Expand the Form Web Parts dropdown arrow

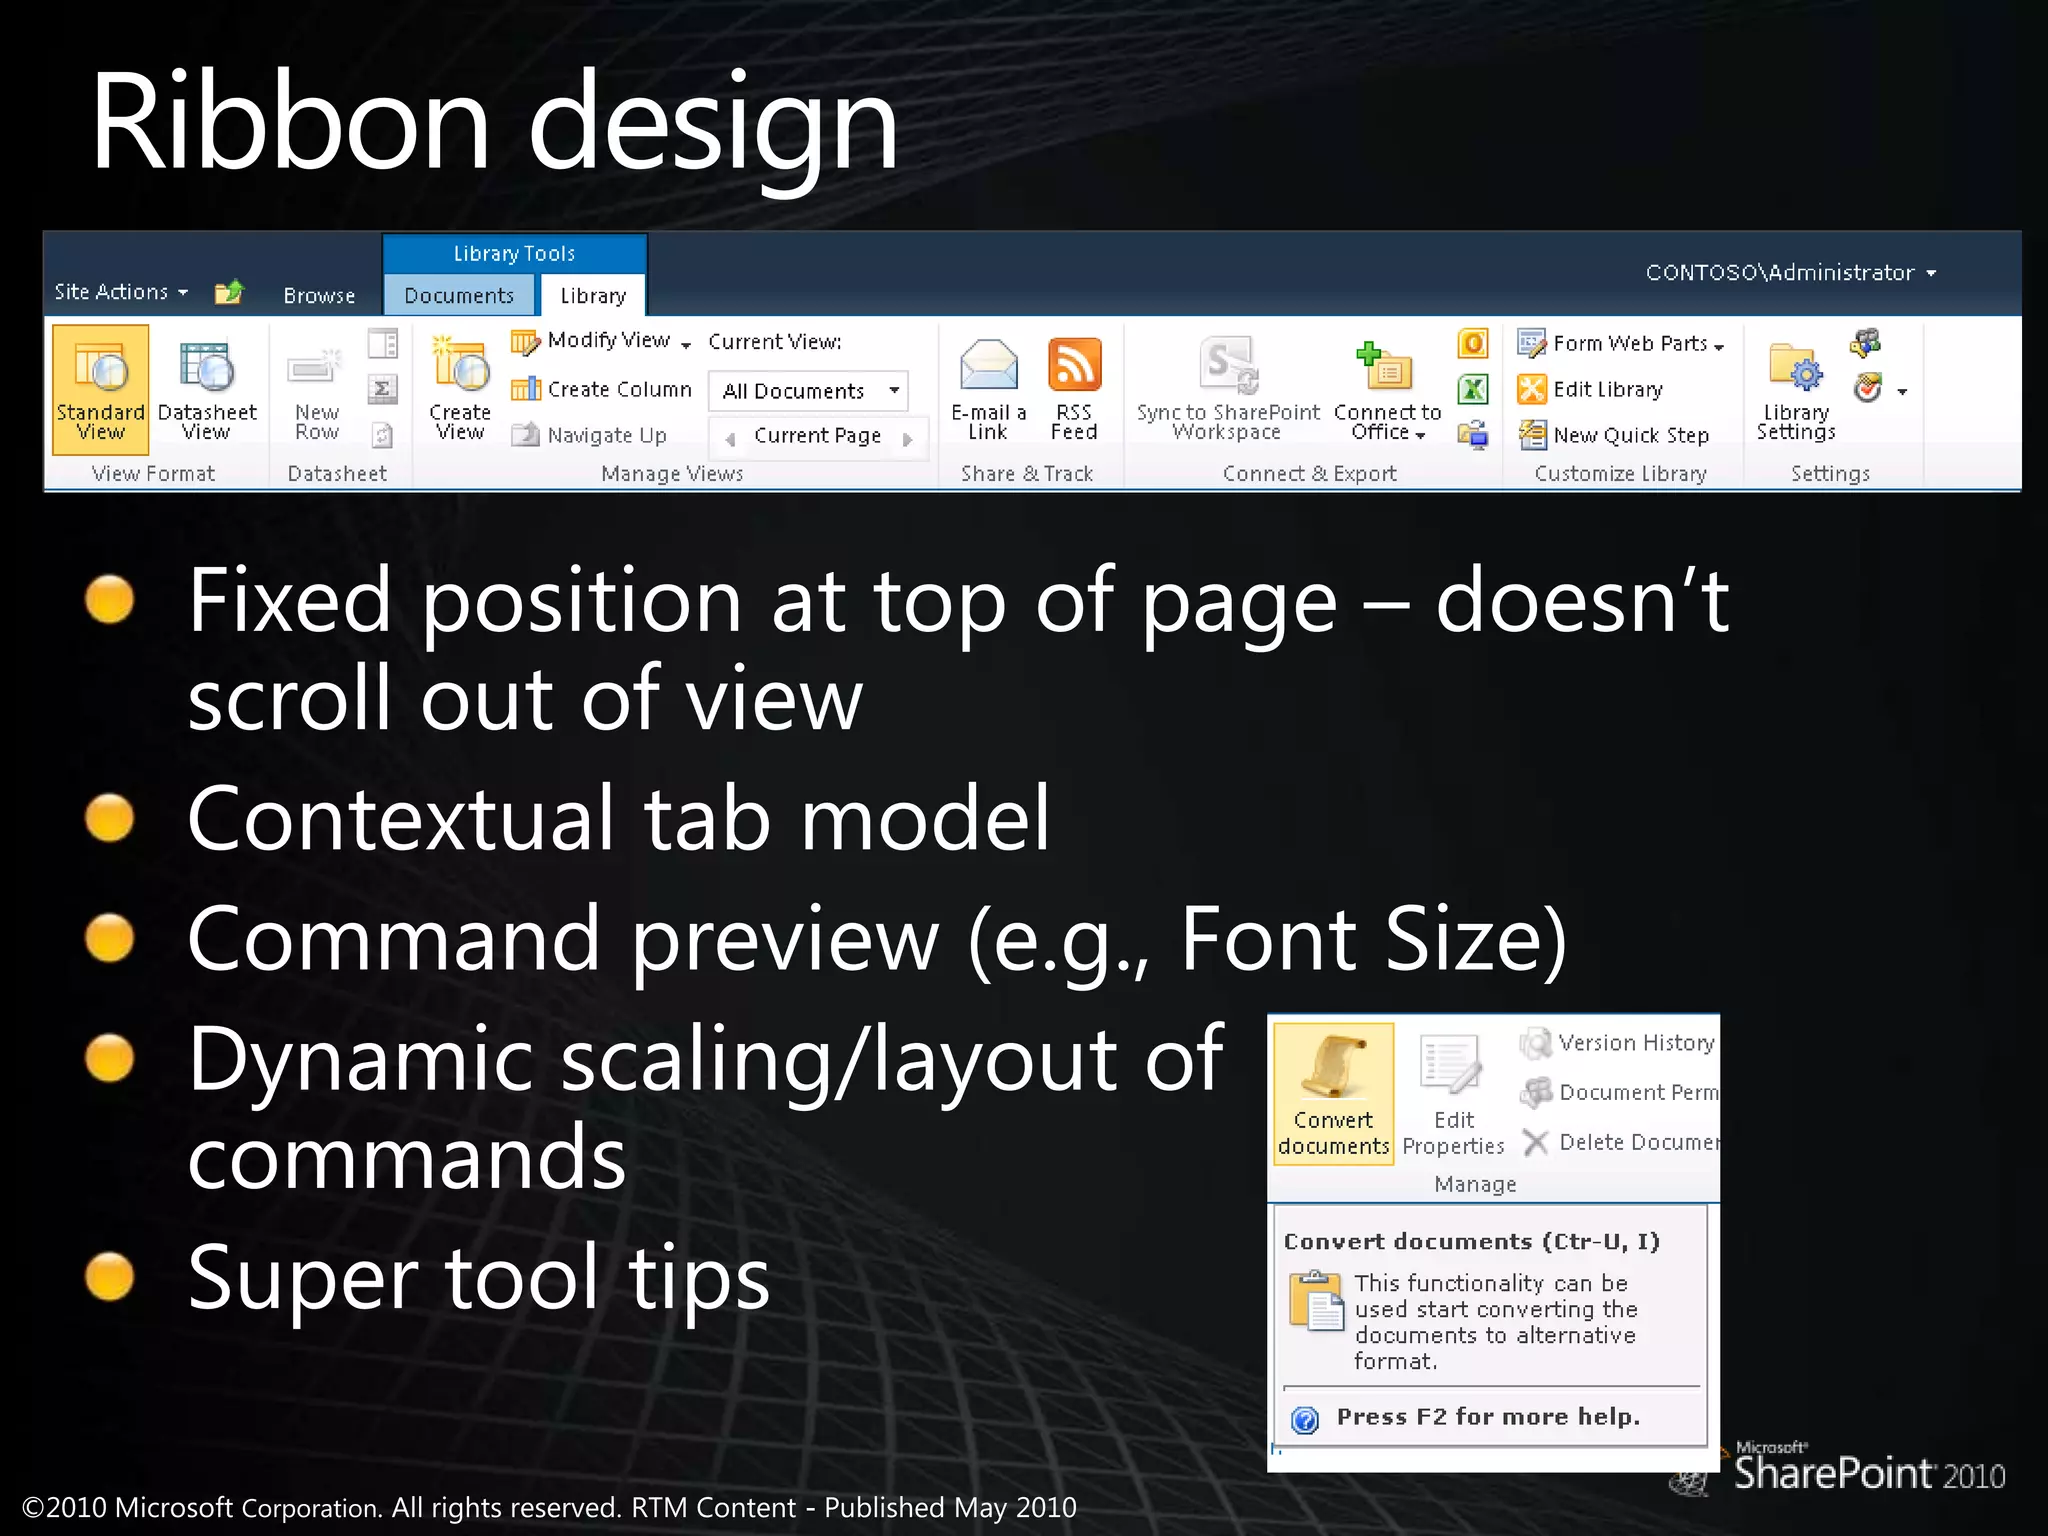click(x=1719, y=347)
